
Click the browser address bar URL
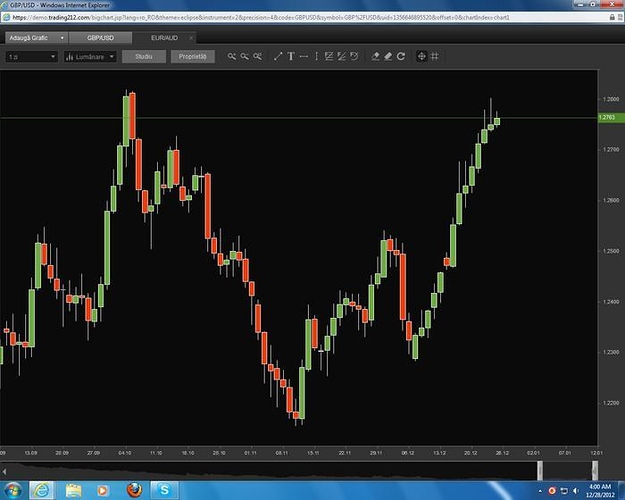click(261, 18)
